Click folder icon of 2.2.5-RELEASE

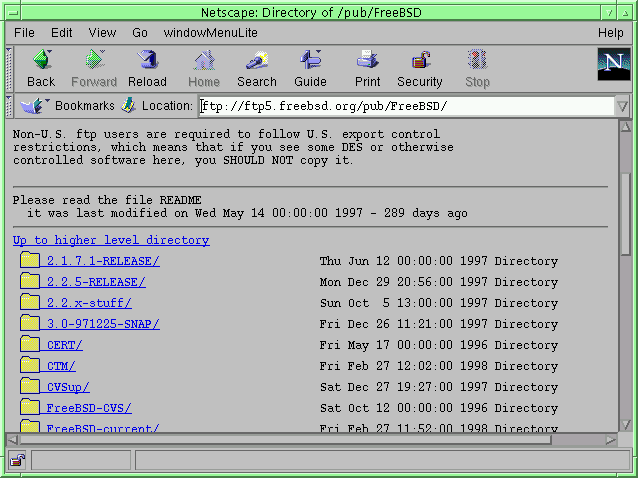(x=30, y=281)
